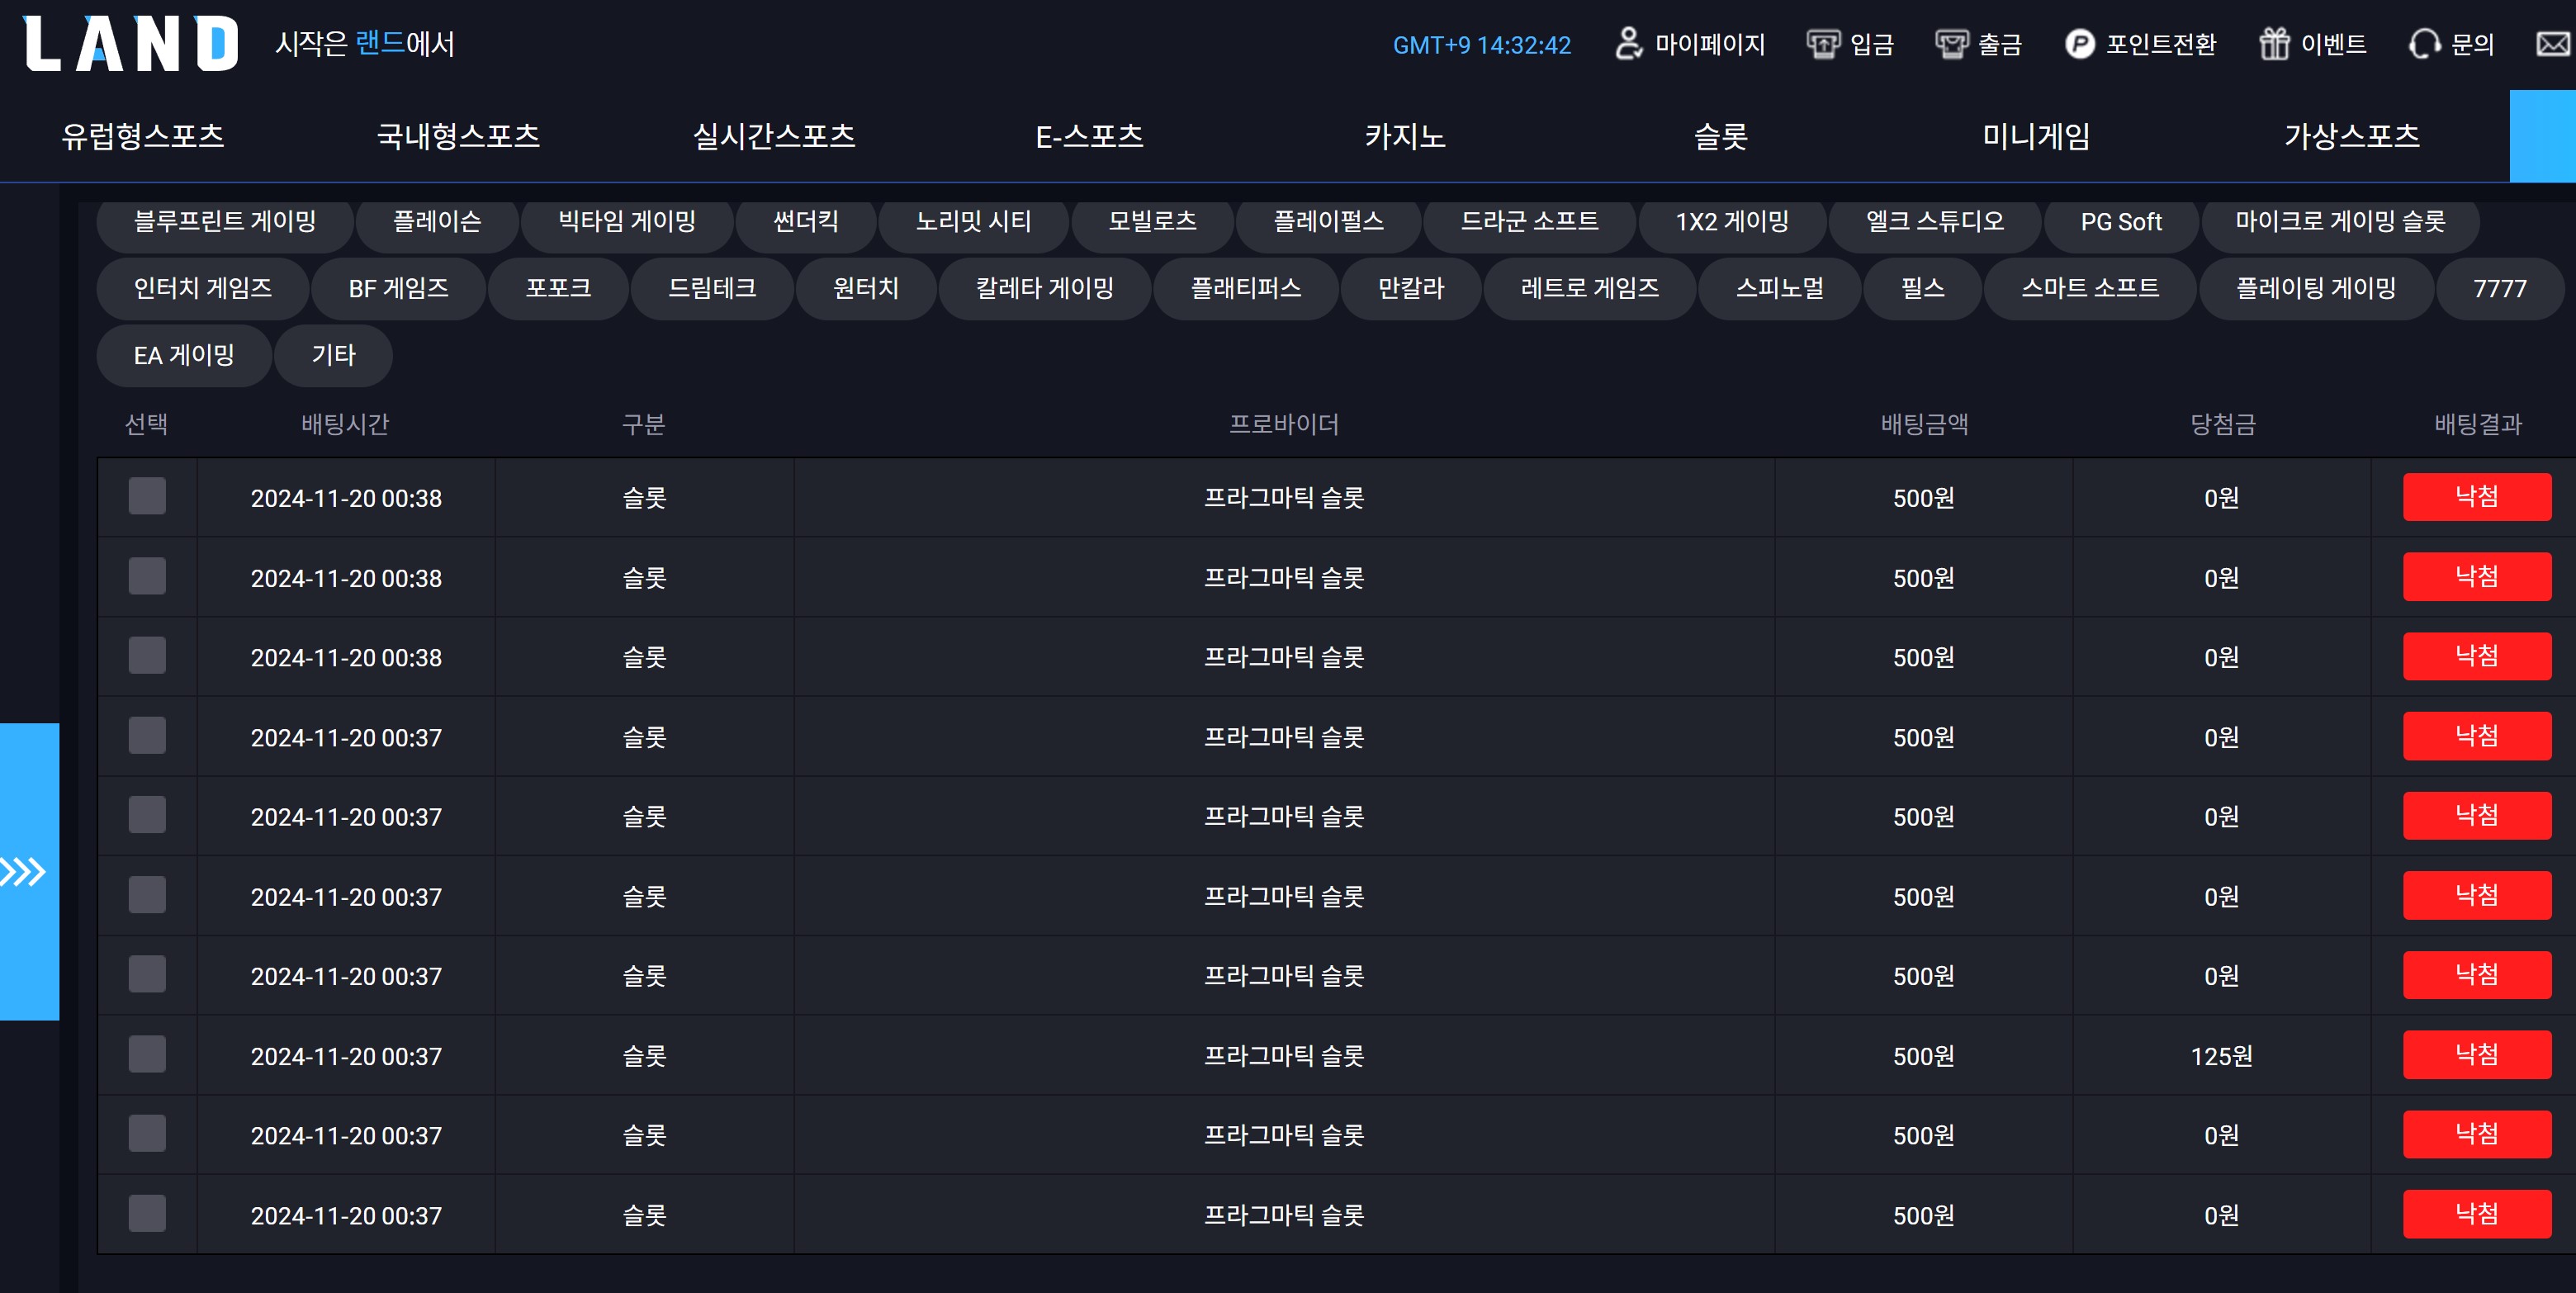
Task: Tick the checkbox on the first 00:37 row
Action: (147, 735)
